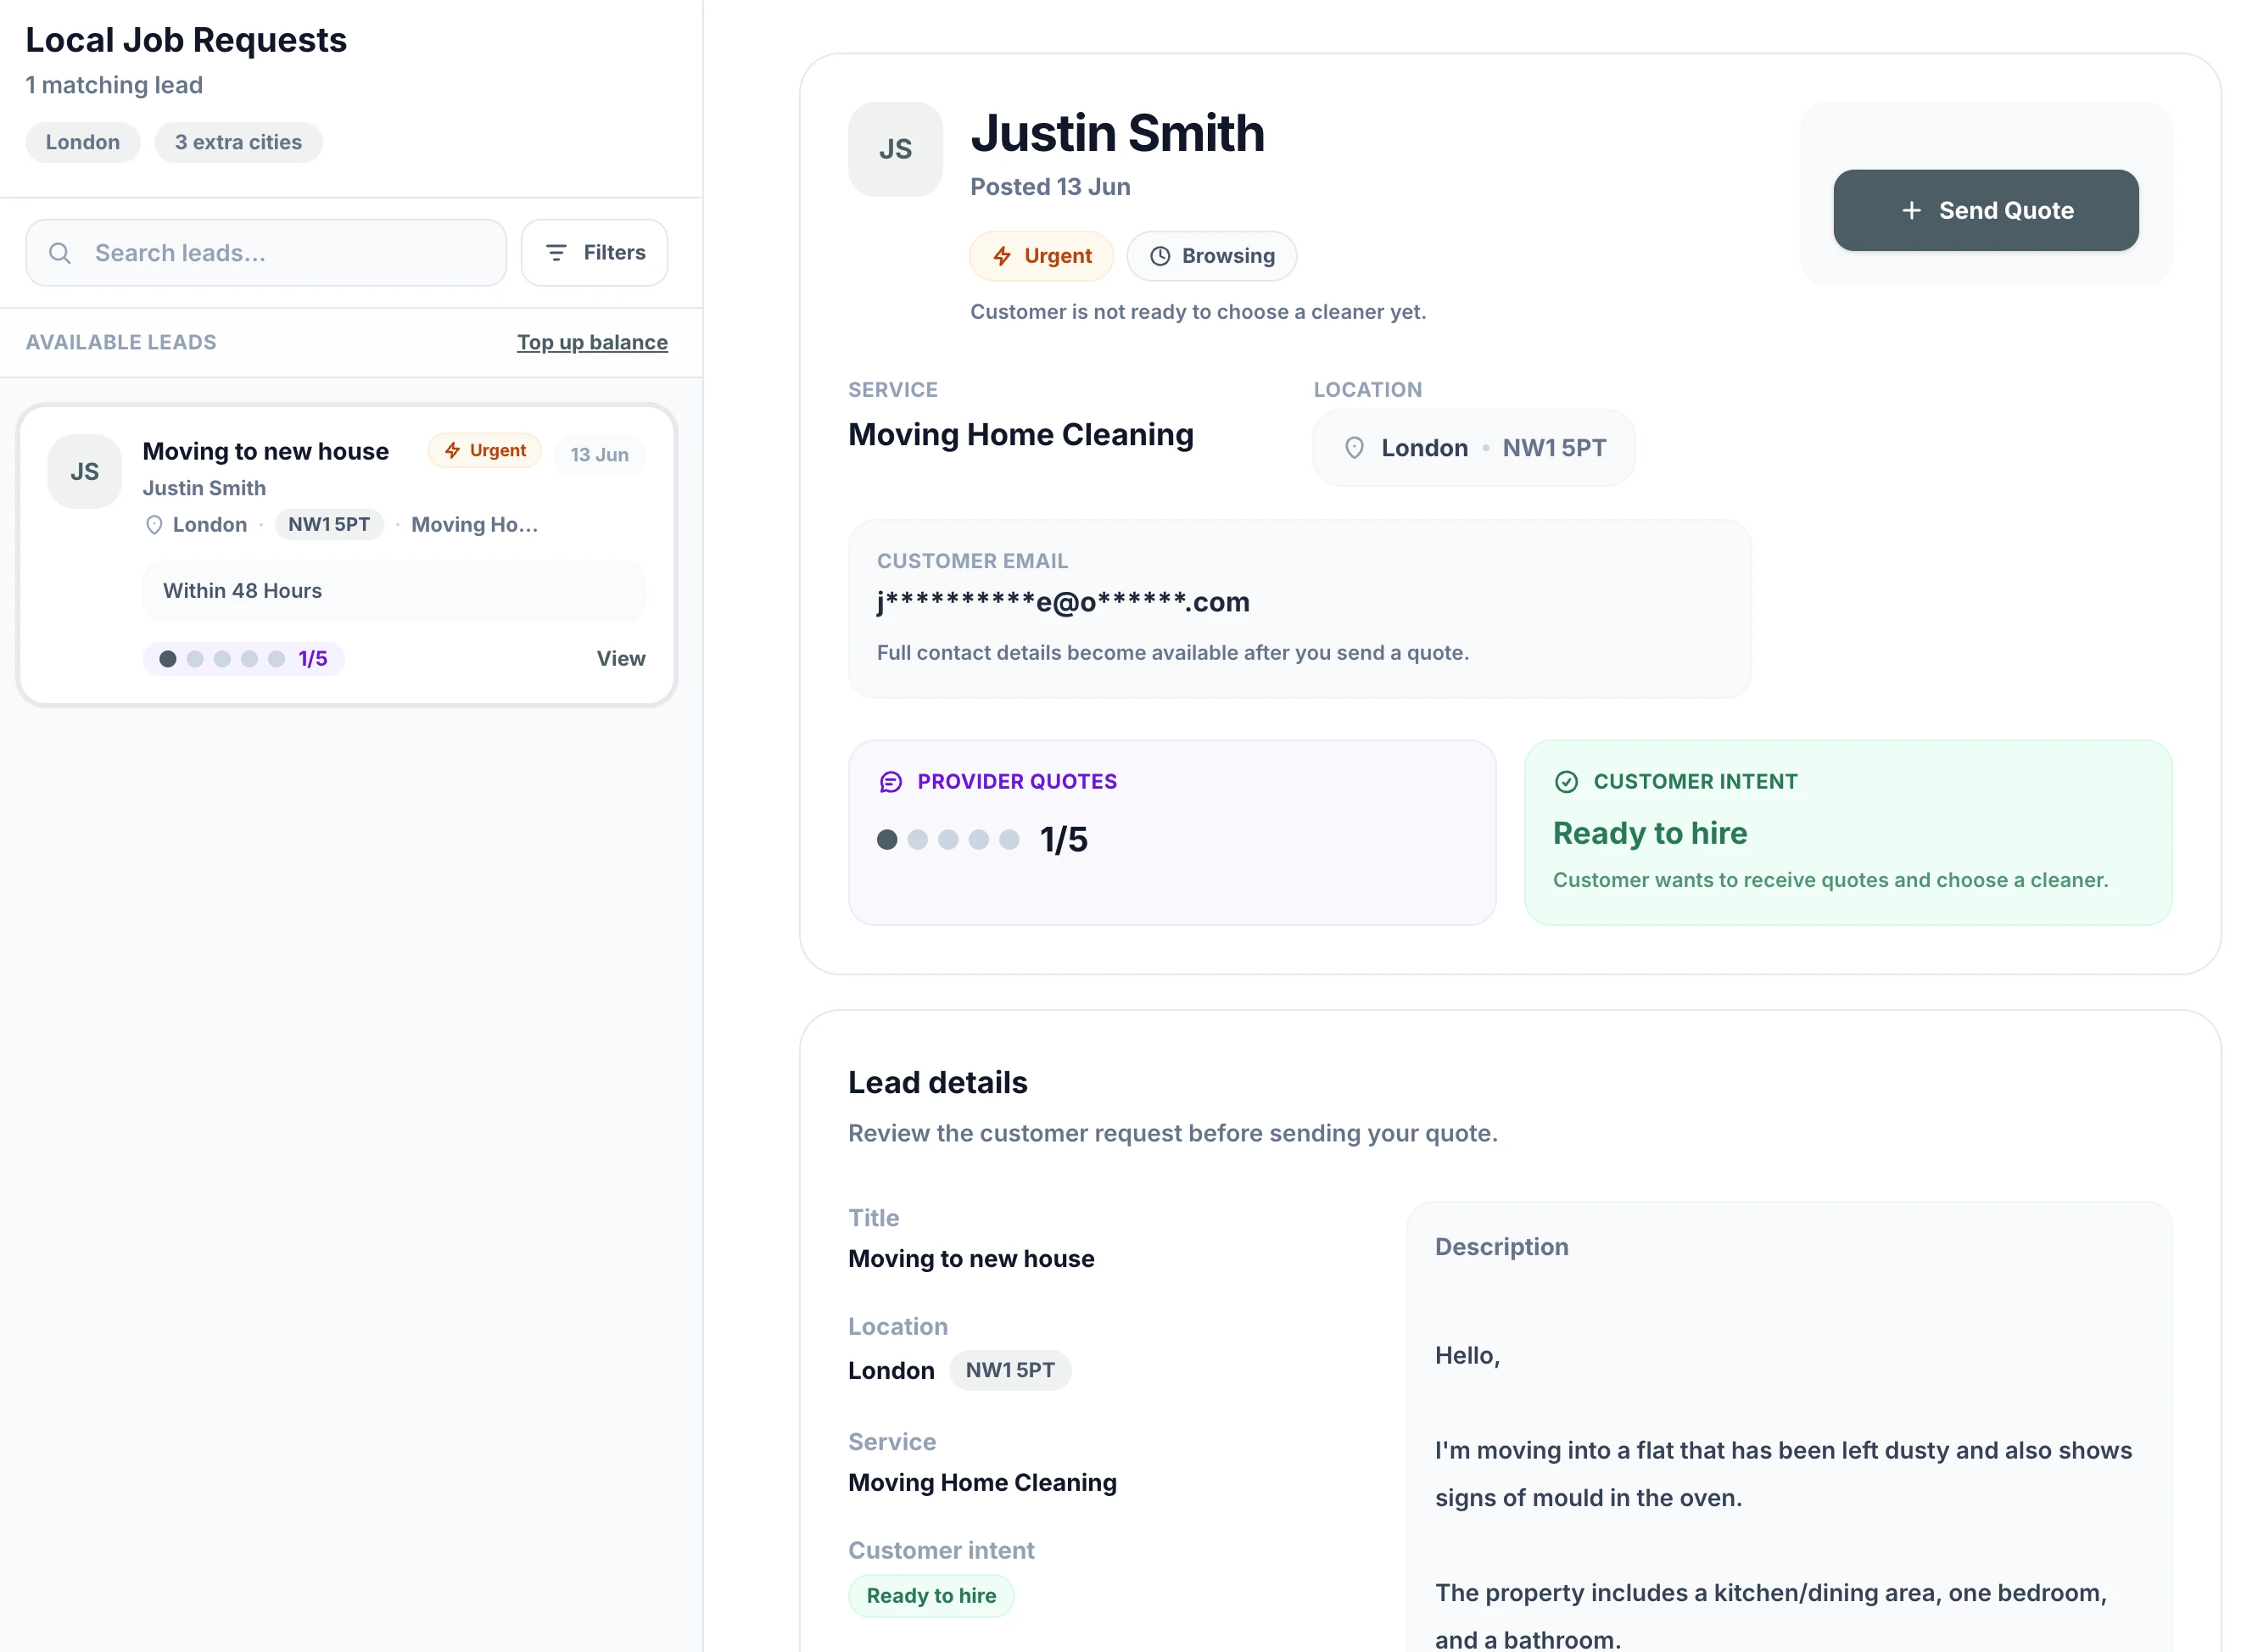Open the Moving to new house lead card

[x=347, y=556]
